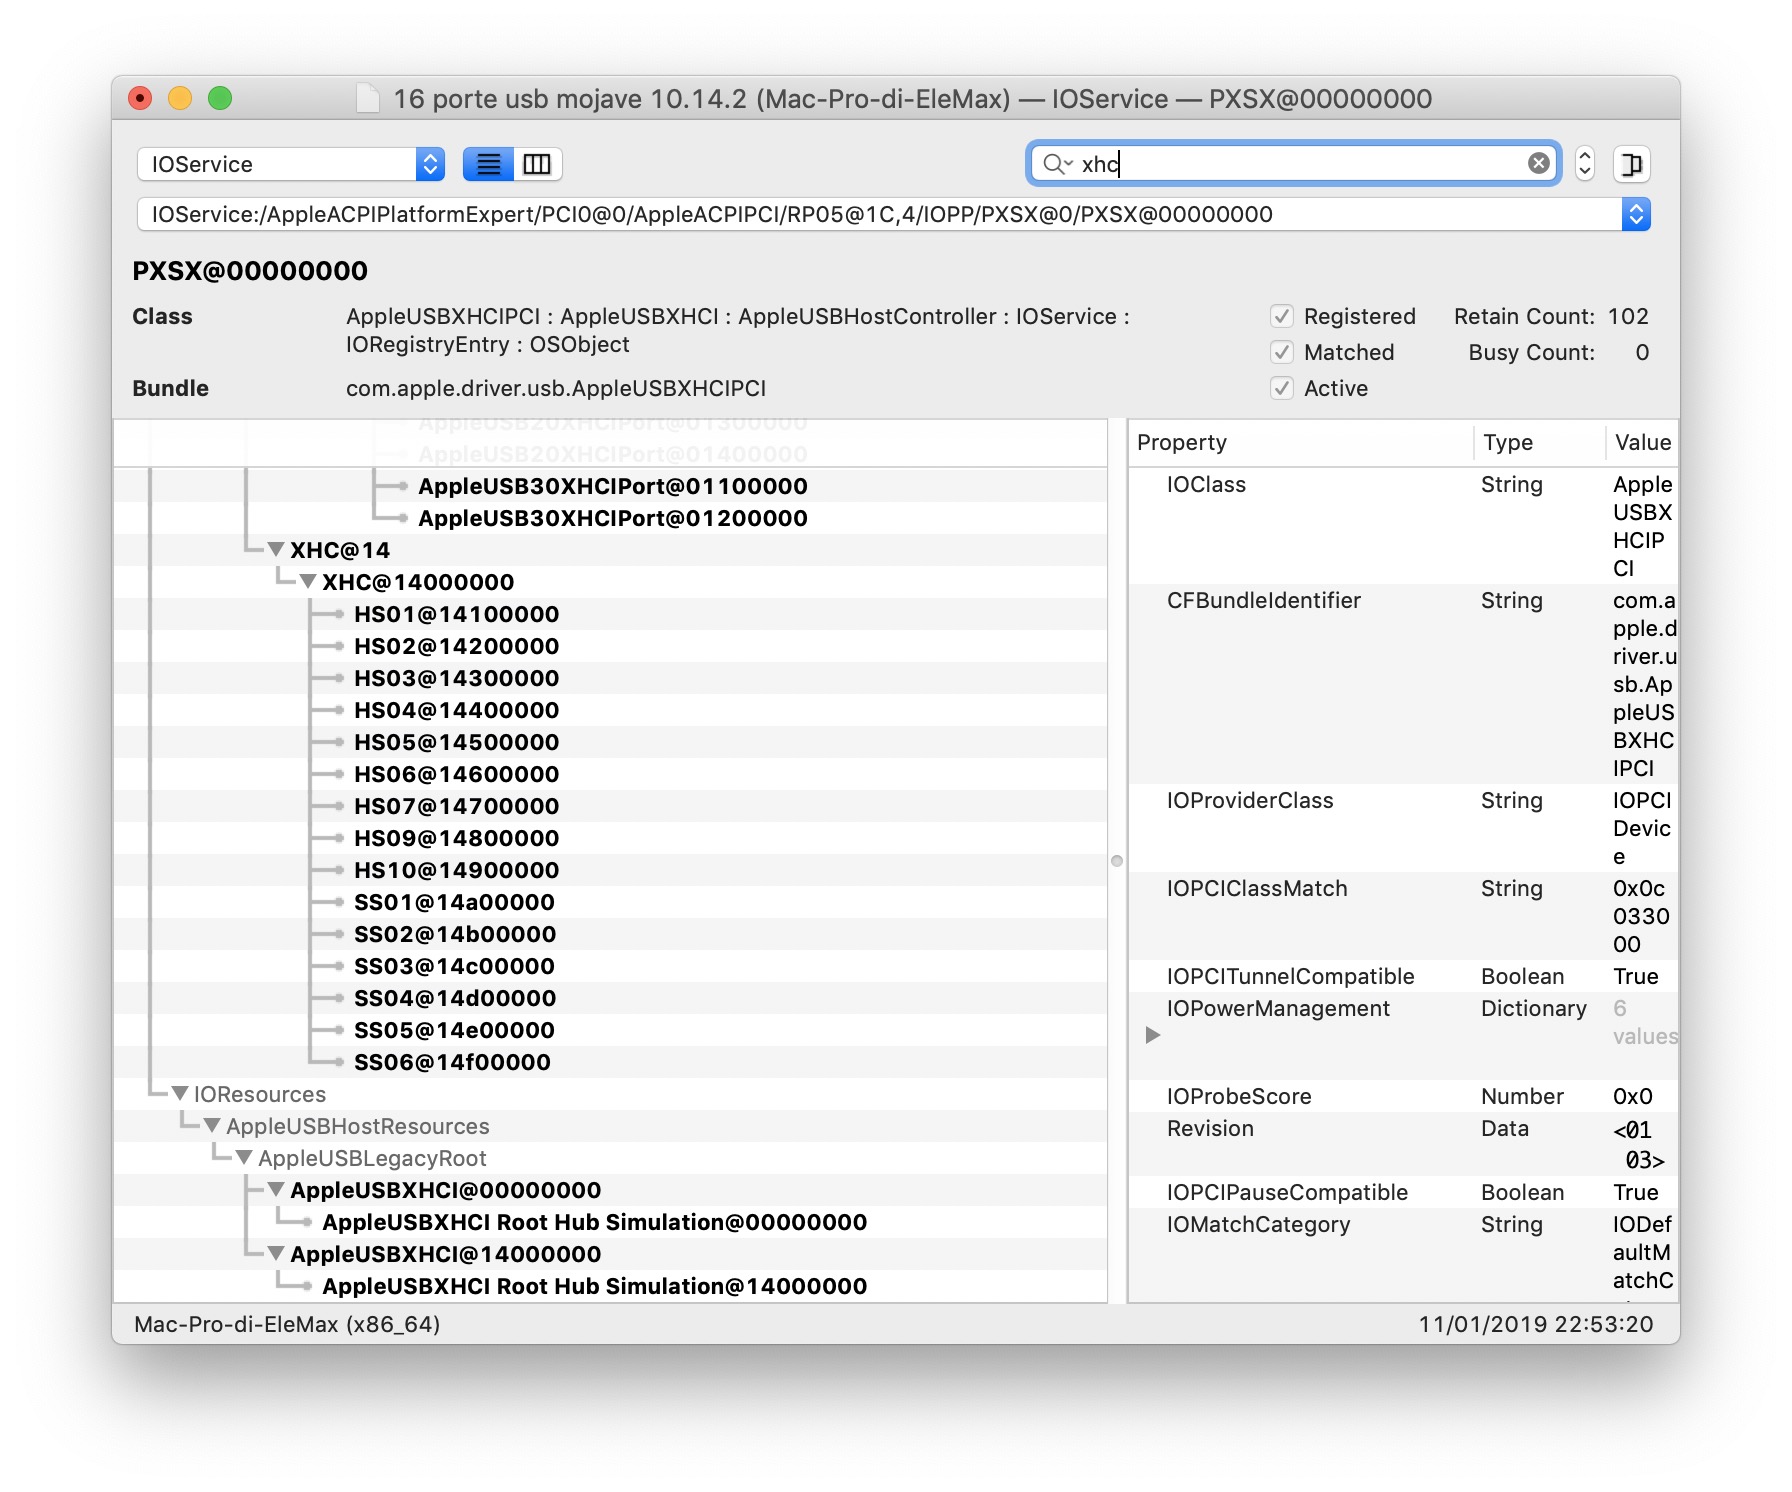This screenshot has width=1792, height=1492.
Task: Collapse the XHC@14 tree node
Action: tap(277, 550)
